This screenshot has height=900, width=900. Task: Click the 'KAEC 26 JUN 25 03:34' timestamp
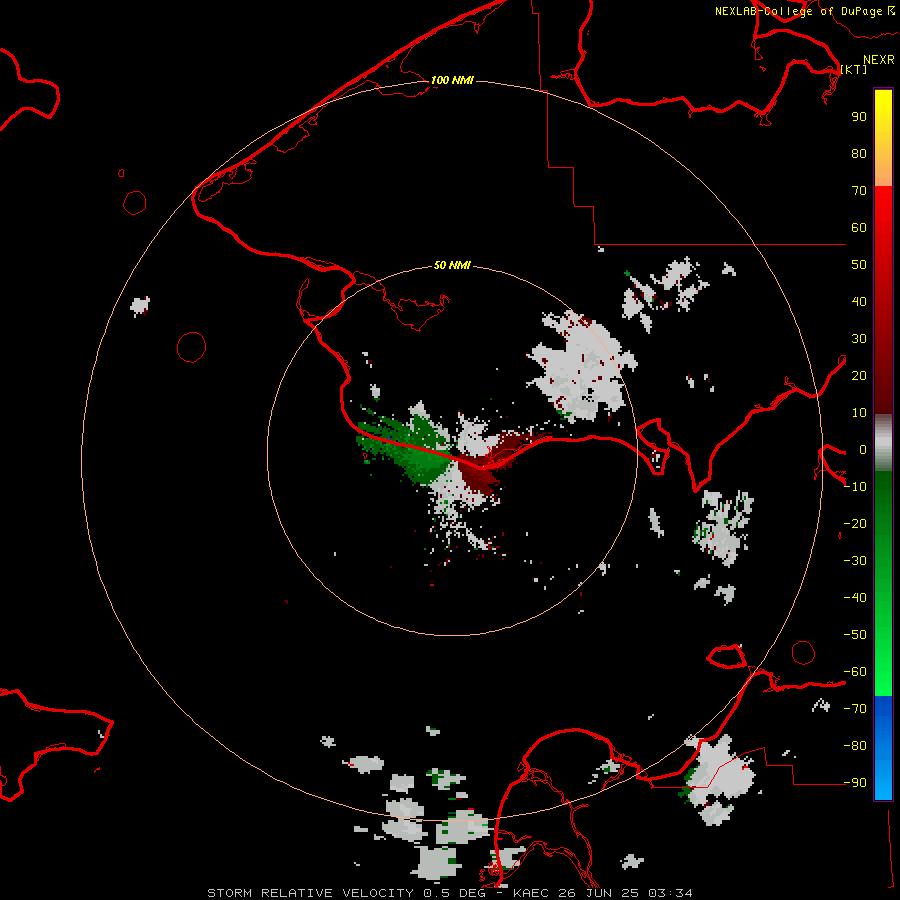[603, 893]
